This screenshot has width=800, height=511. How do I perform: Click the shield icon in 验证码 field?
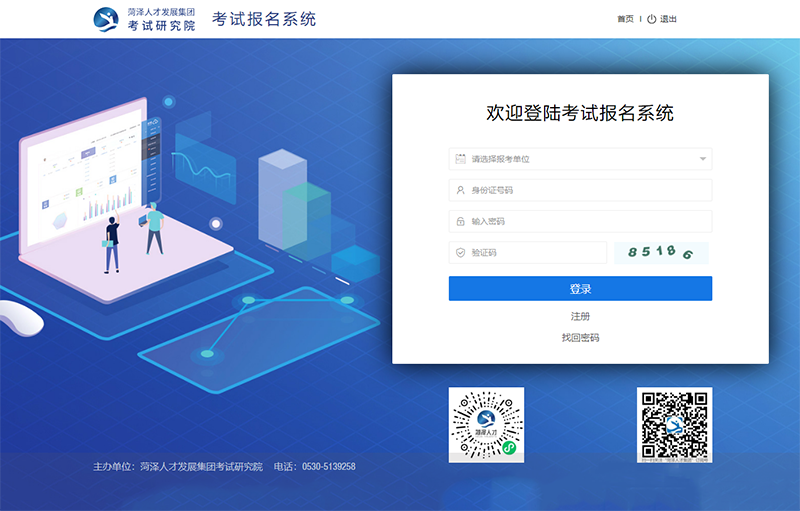coord(460,253)
